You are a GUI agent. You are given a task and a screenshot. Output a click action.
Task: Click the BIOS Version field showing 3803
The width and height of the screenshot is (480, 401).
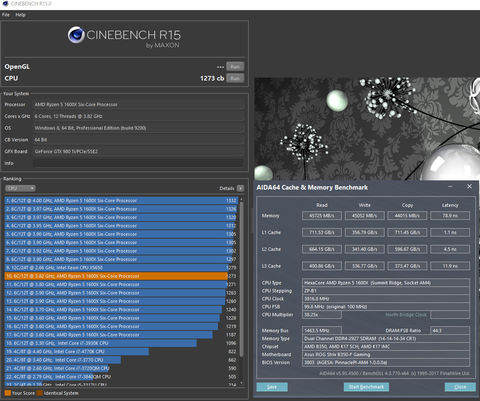(386, 363)
